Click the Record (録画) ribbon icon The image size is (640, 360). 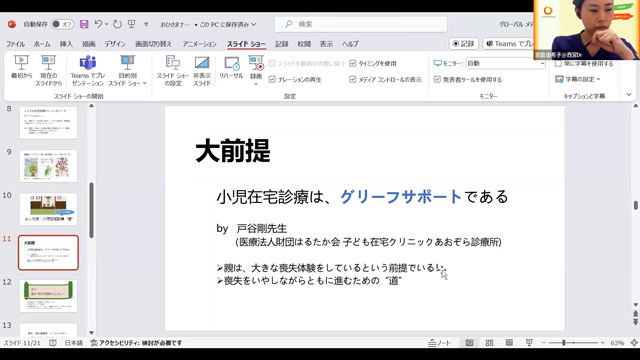click(x=256, y=63)
